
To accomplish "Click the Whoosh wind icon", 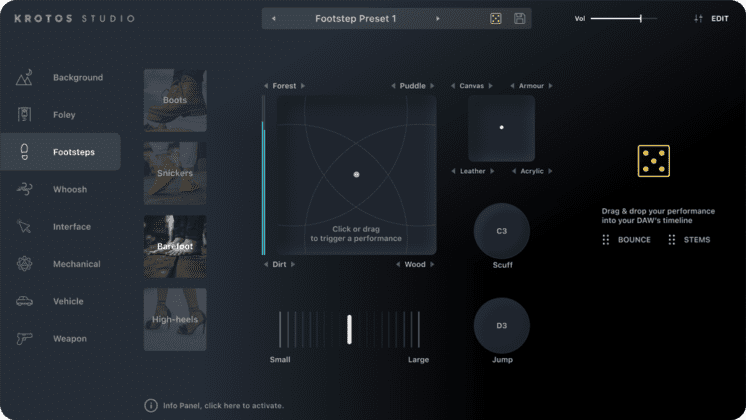I will click(25, 189).
